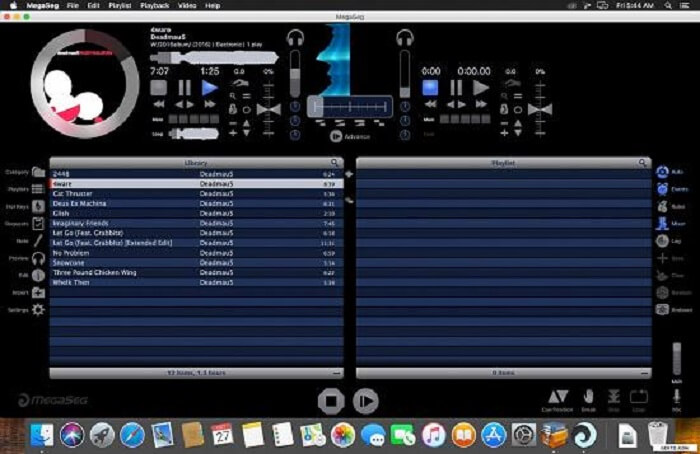Open the Edit menu
700x454 pixels.
93,6
